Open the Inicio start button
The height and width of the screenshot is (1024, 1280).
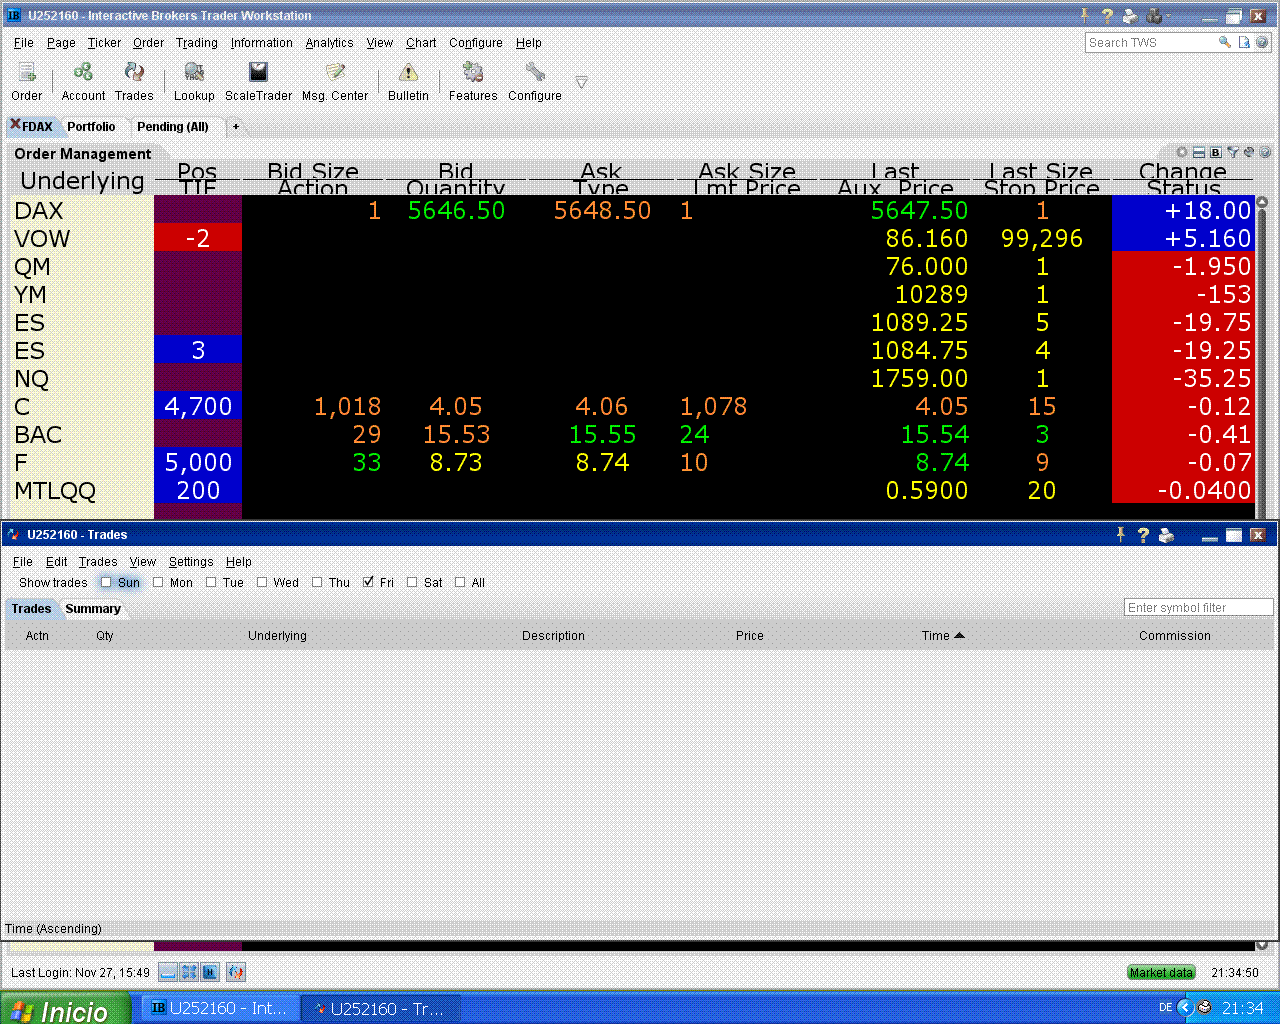[x=65, y=1009]
